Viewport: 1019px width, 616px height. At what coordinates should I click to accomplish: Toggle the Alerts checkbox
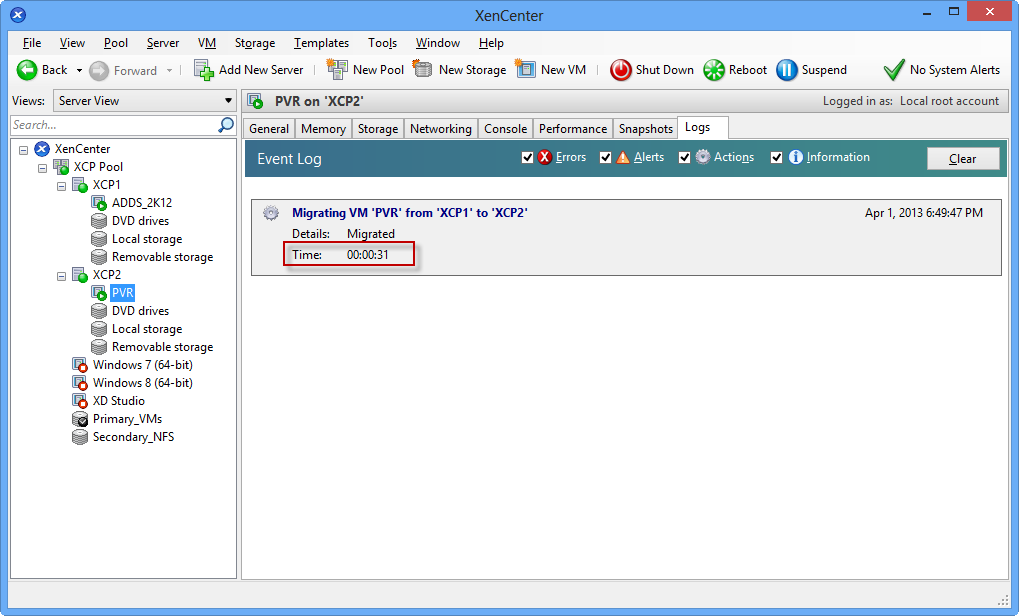606,157
